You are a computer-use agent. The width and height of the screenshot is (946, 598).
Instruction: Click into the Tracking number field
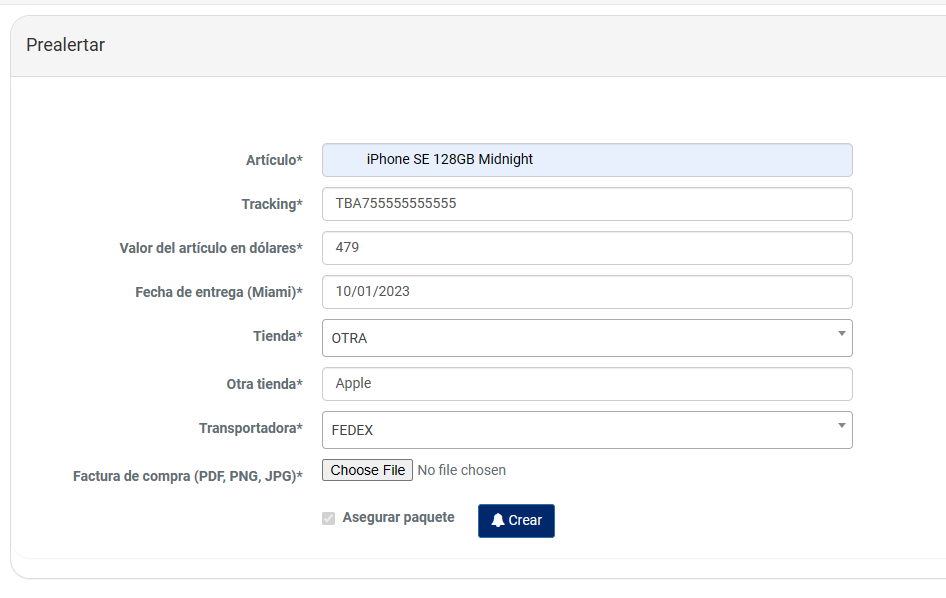(586, 204)
